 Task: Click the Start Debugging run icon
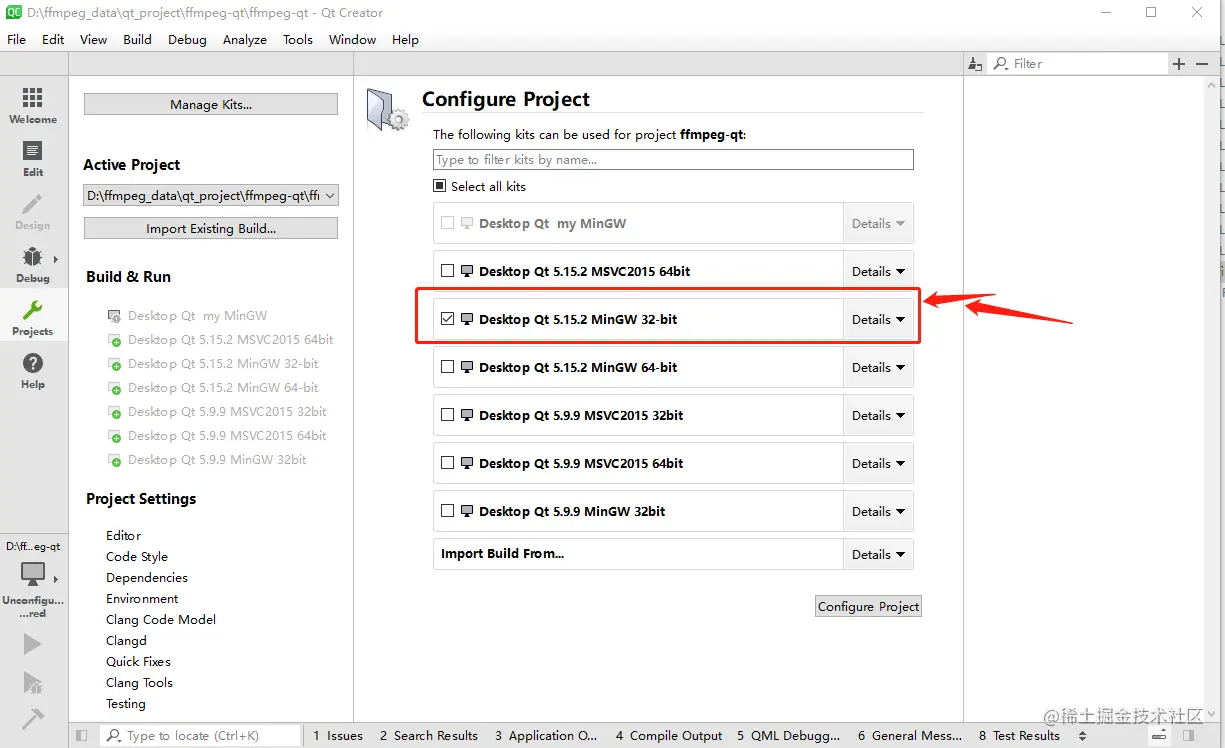33,683
